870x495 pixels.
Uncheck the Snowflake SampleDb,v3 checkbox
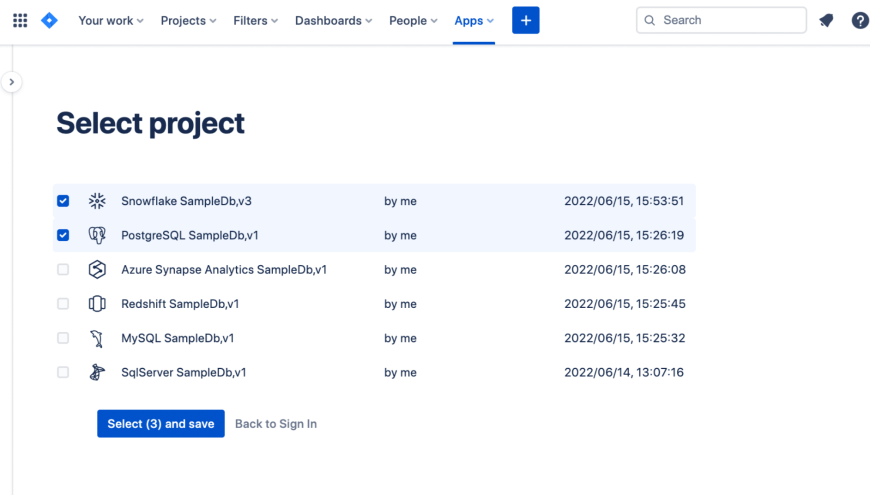[63, 201]
